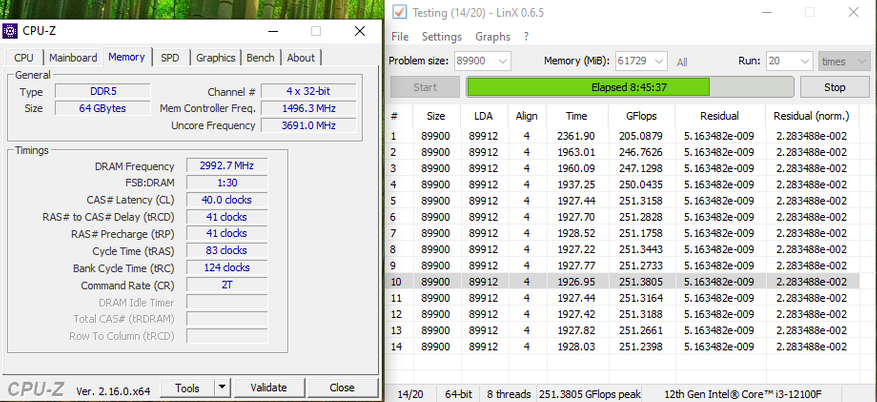Image resolution: width=877 pixels, height=402 pixels.
Task: Click the All memory label in LinX
Action: coord(682,63)
